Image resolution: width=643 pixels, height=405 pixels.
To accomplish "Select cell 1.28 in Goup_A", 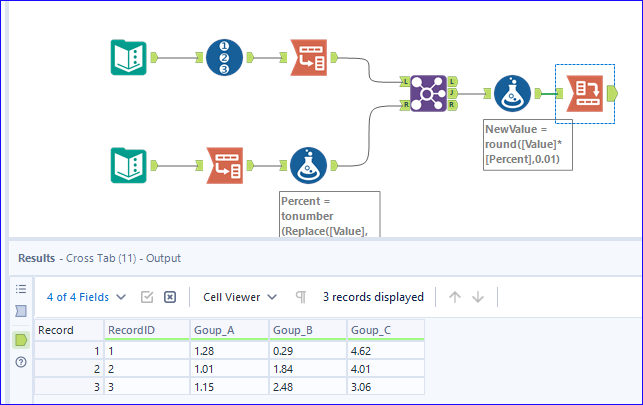I will tap(229, 351).
